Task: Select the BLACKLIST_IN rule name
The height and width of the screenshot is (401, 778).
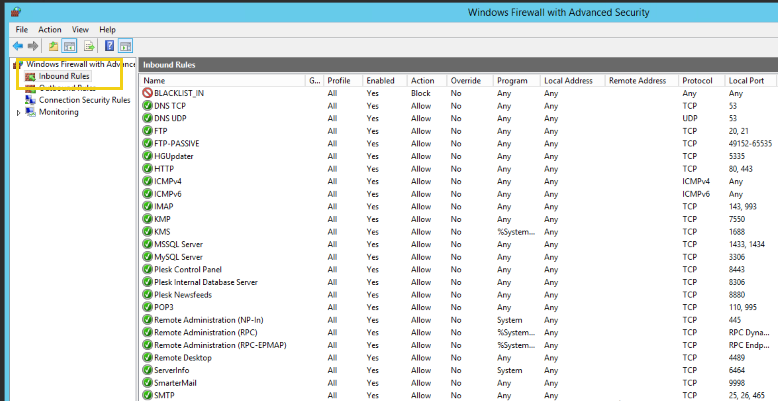Action: [x=179, y=93]
